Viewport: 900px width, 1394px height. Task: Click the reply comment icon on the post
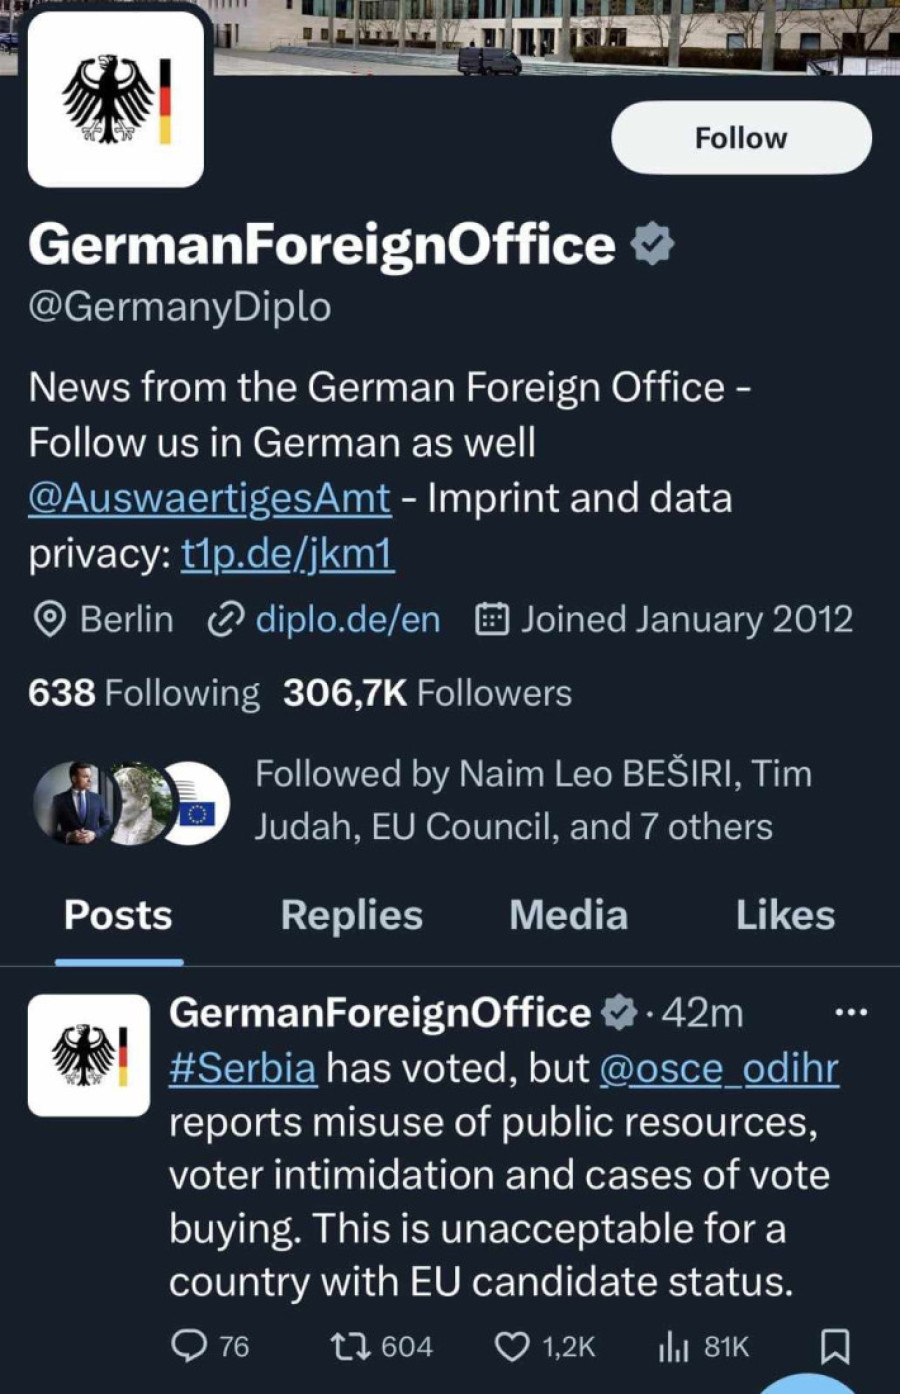(189, 1346)
